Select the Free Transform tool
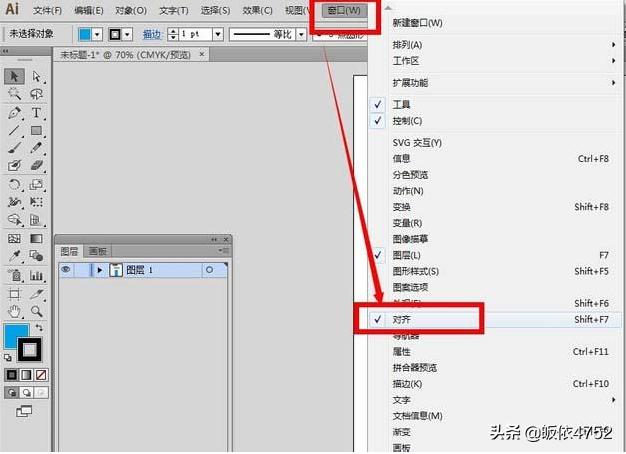Viewport: 626px width, 454px height. click(37, 202)
